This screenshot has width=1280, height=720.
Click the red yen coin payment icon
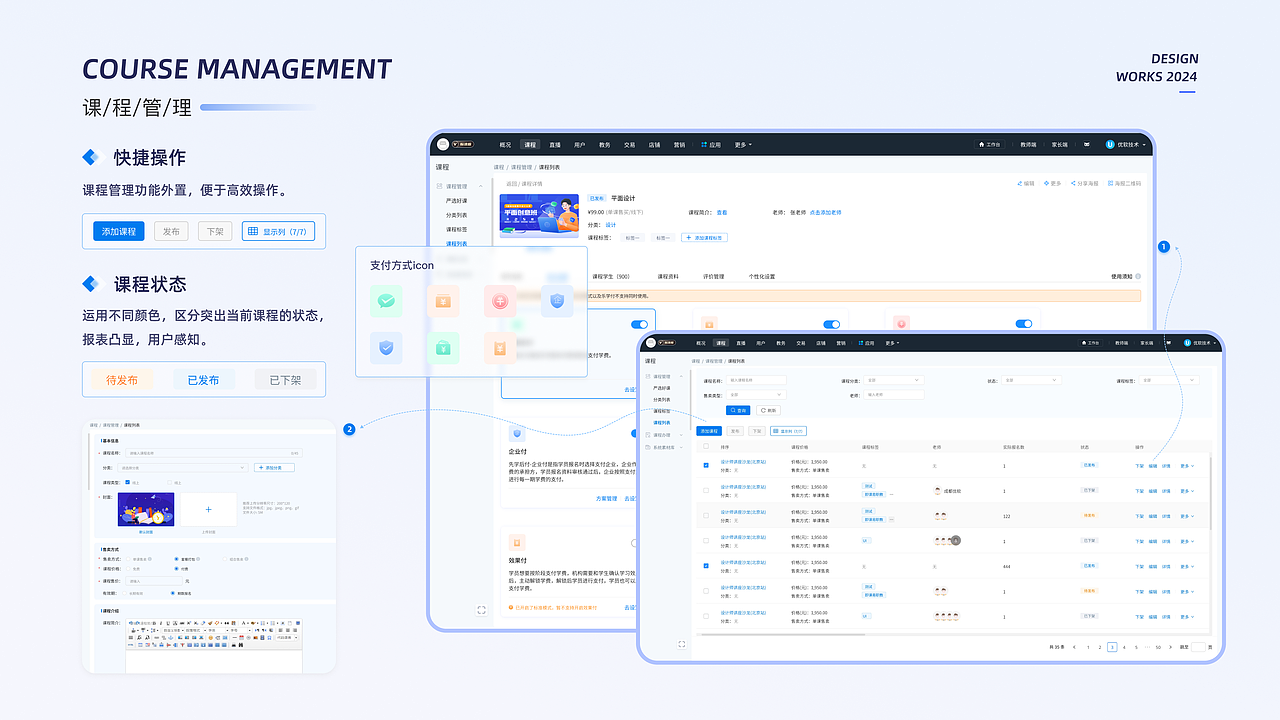pyautogui.click(x=500, y=301)
